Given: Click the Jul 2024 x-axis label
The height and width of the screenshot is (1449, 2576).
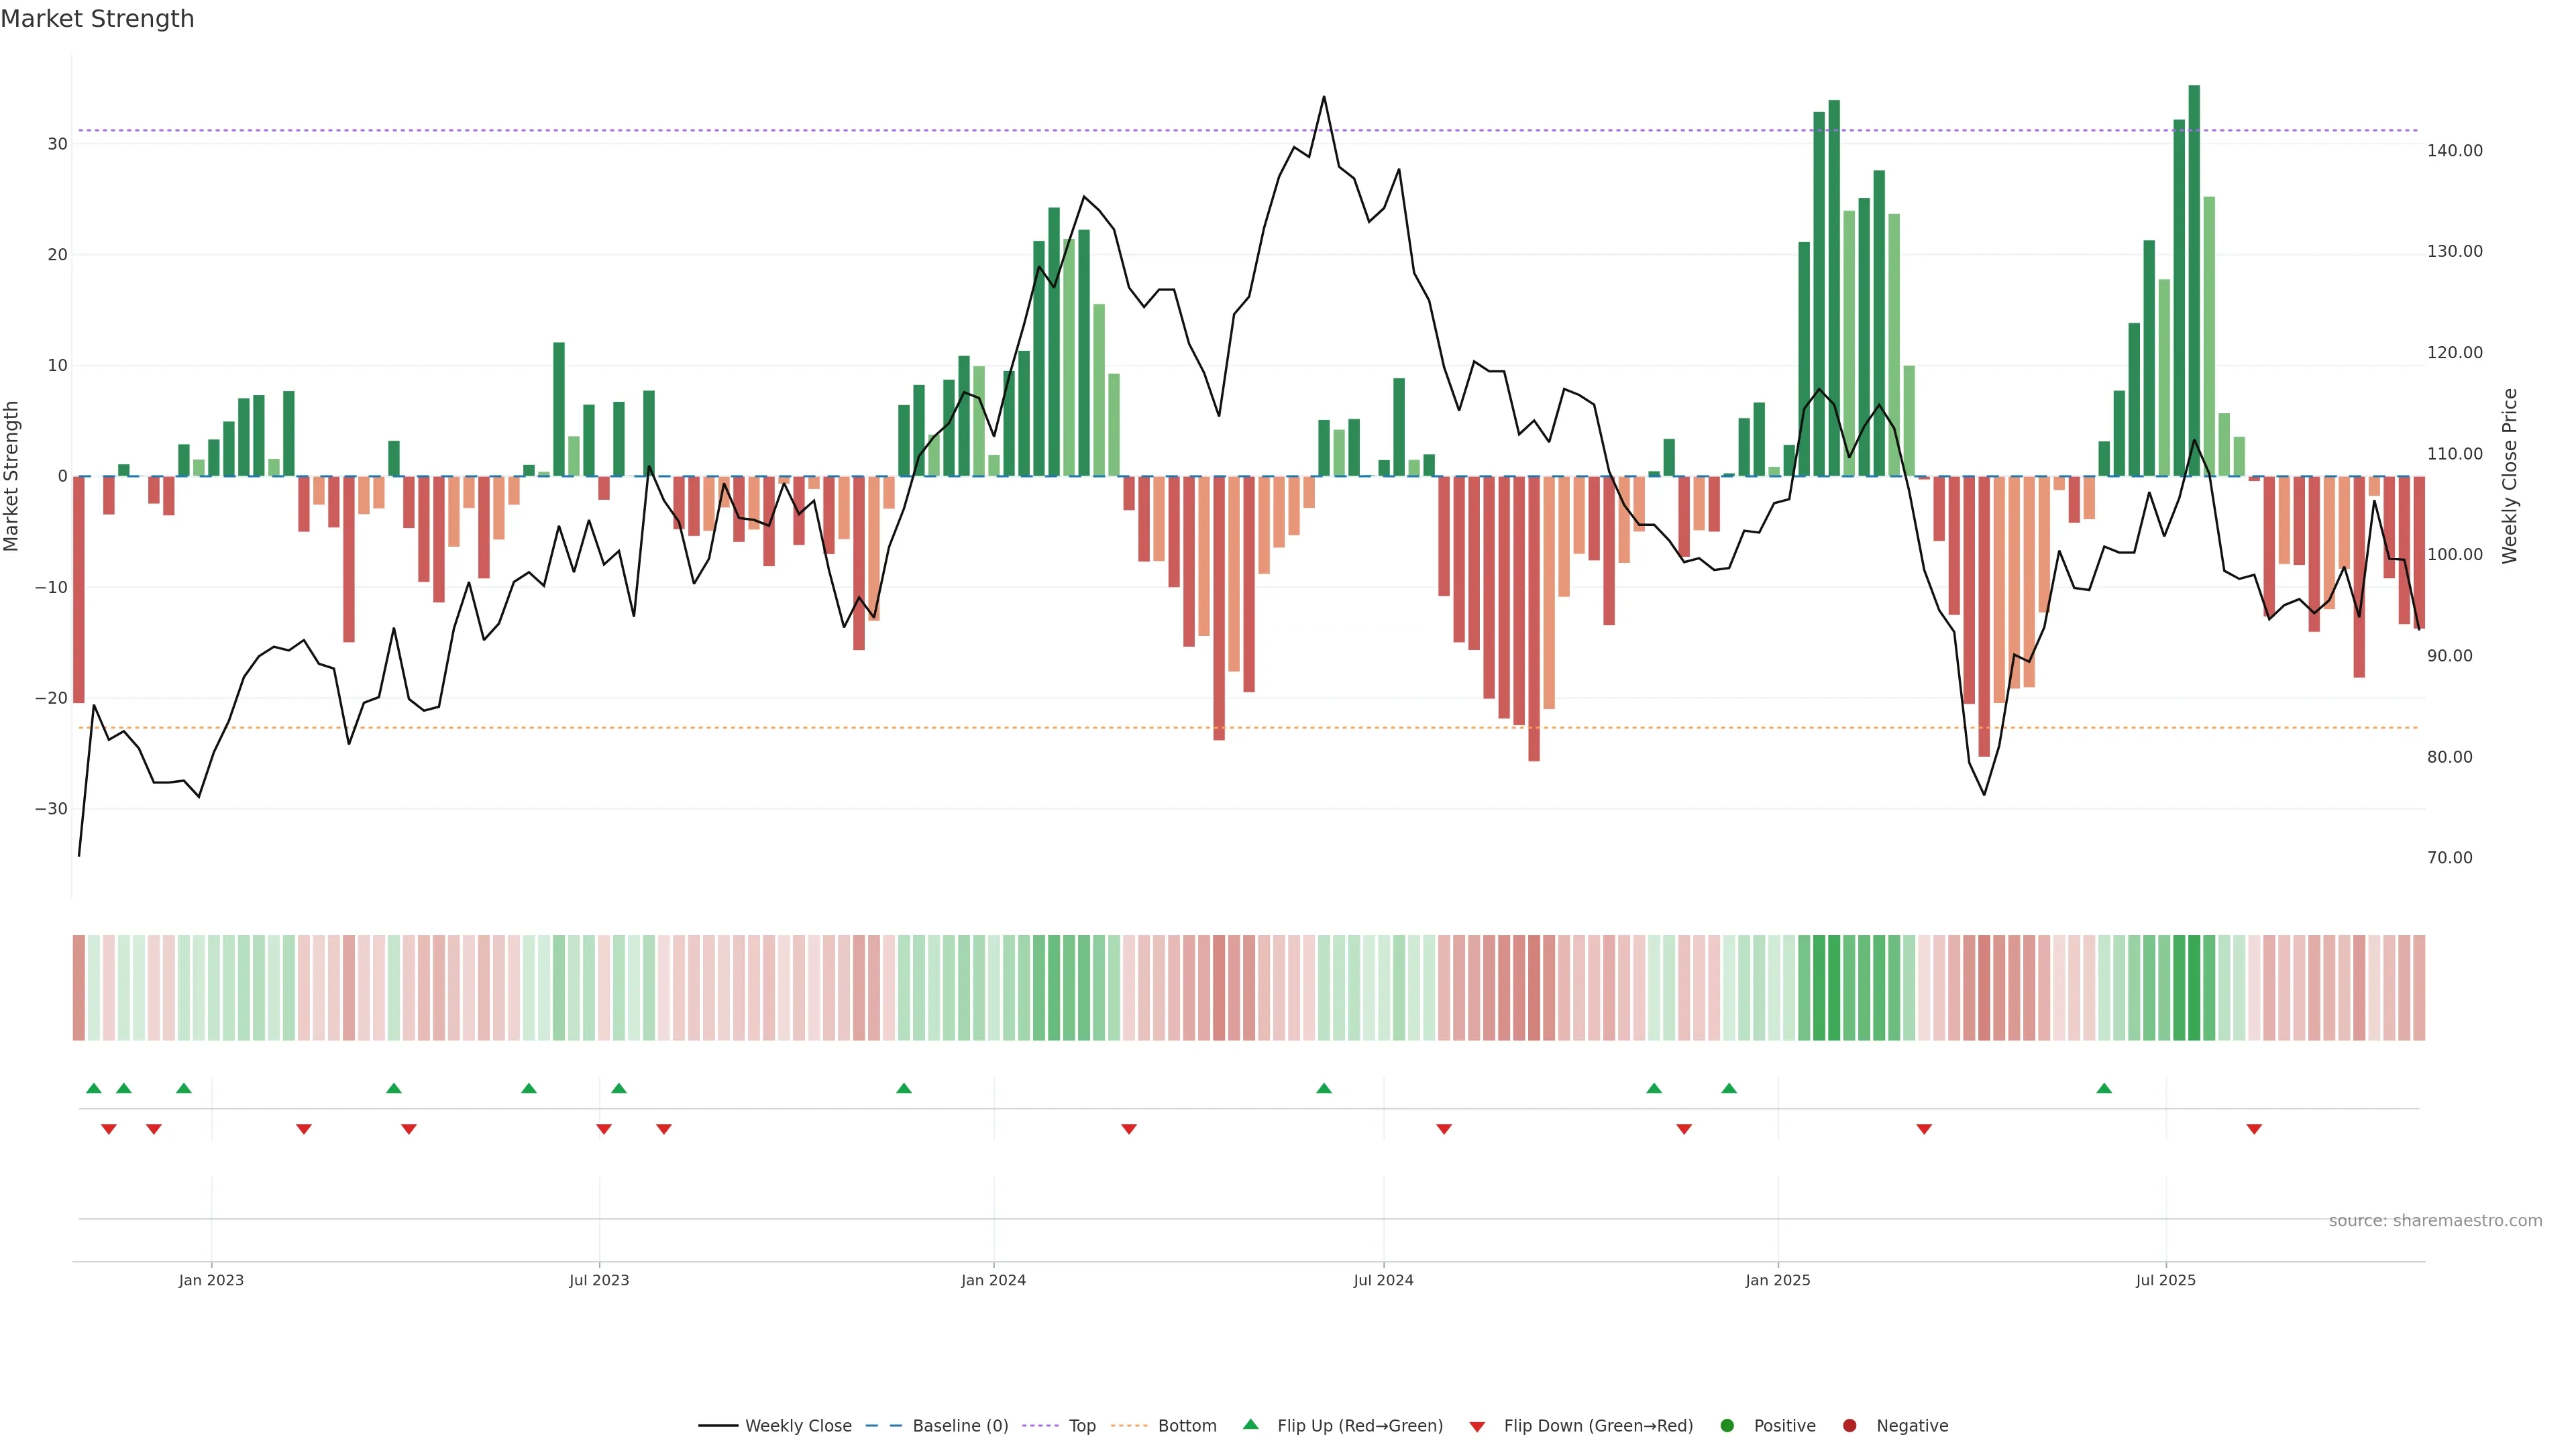Looking at the screenshot, I should coord(1383,1280).
